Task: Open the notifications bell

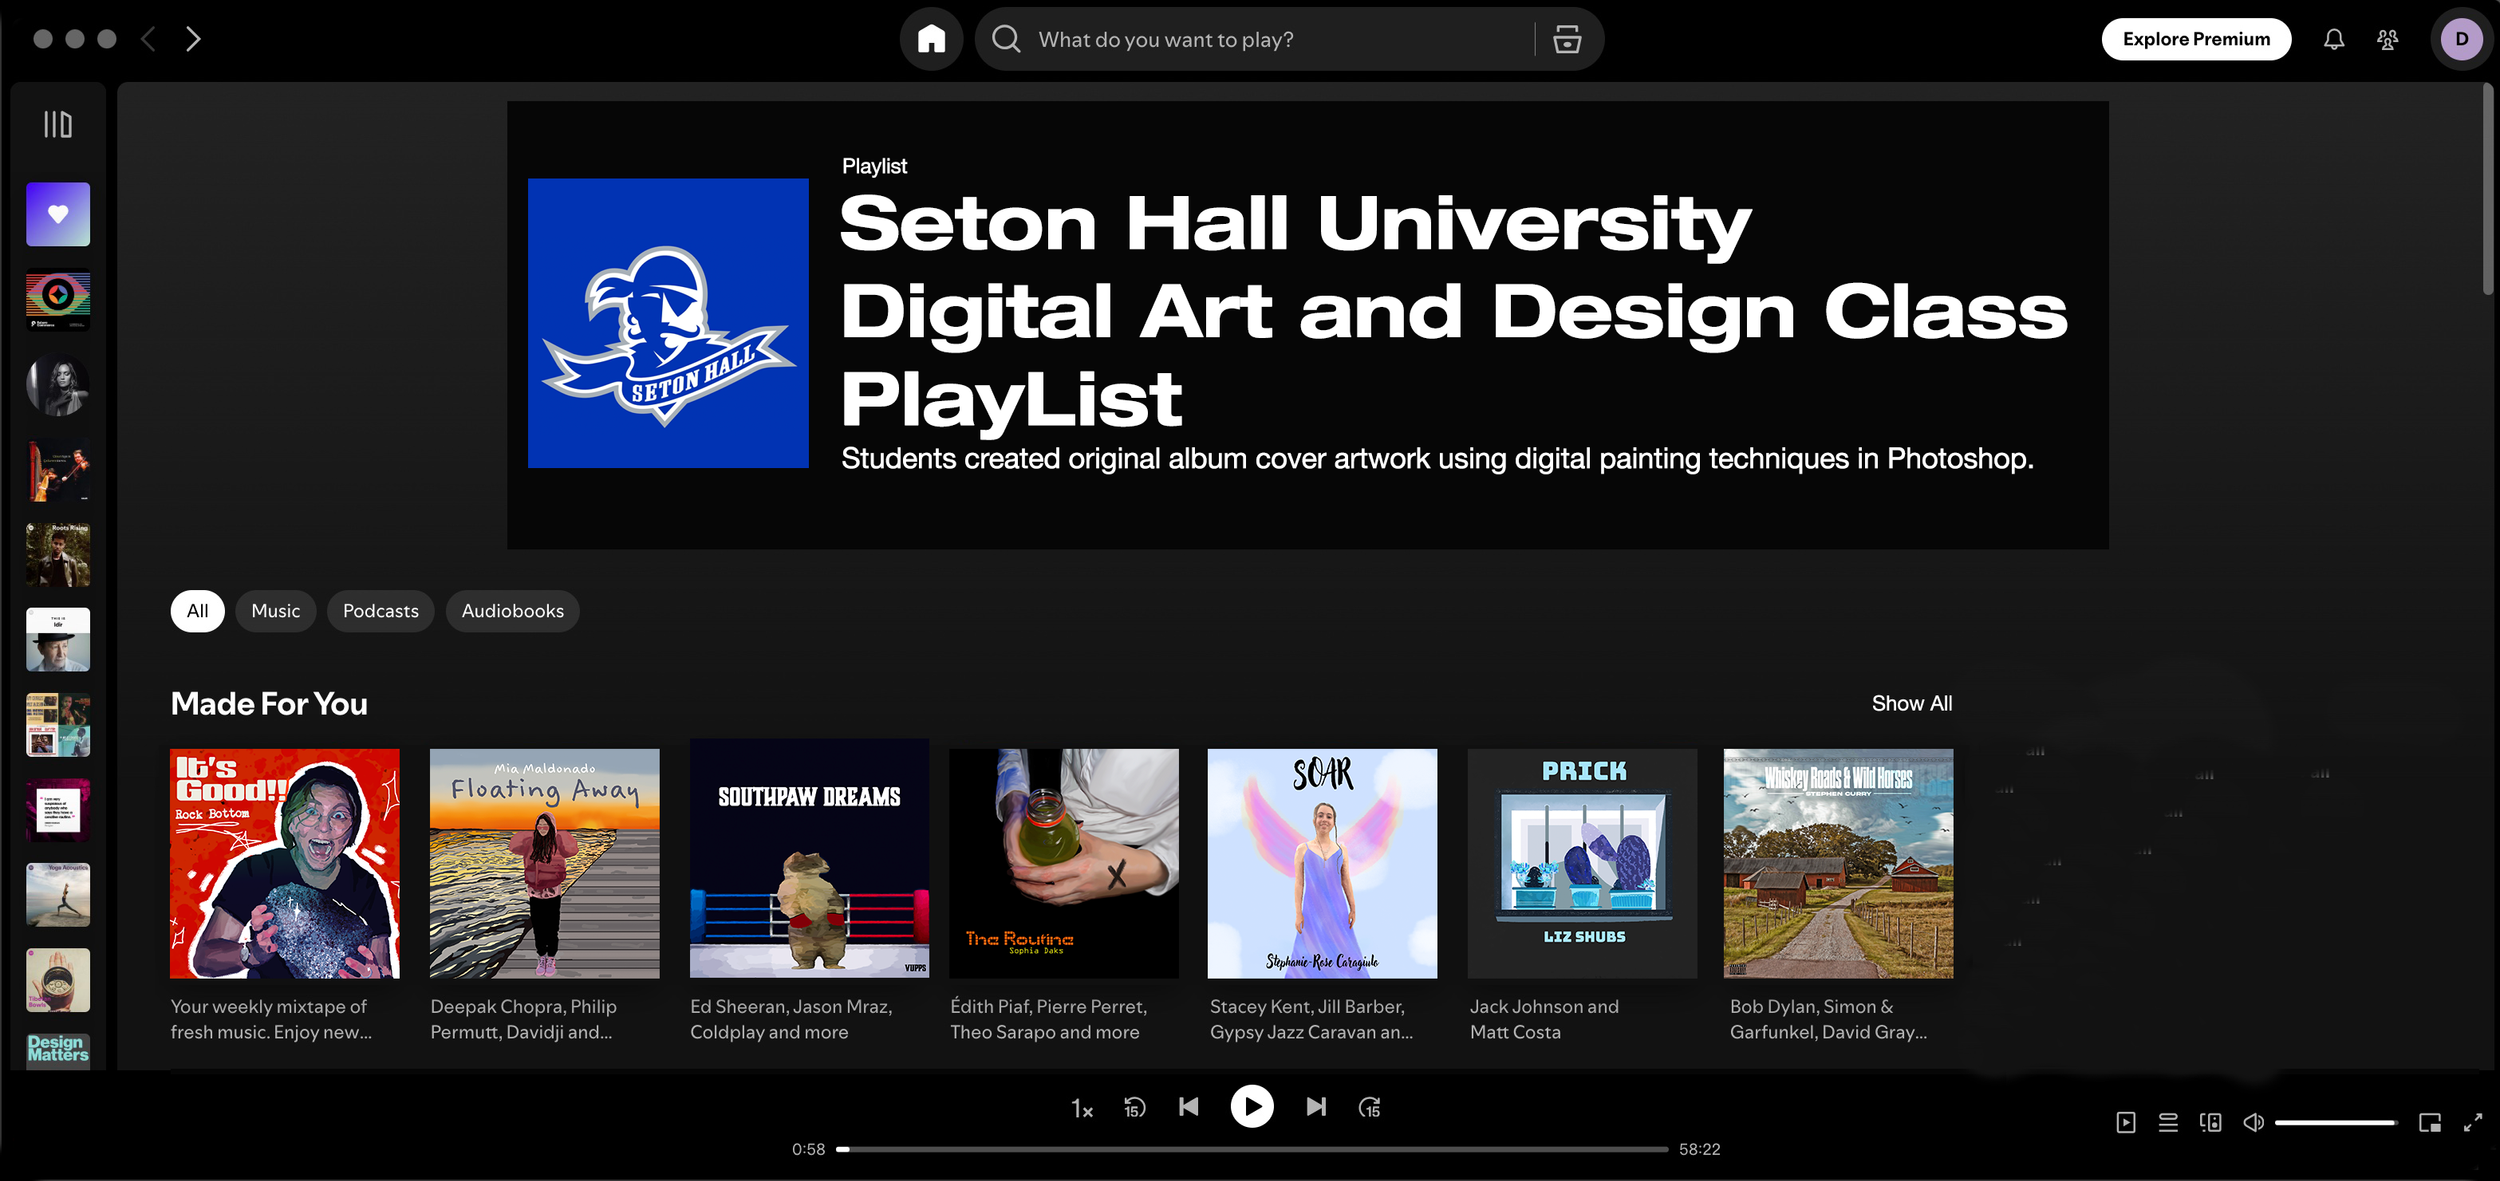Action: point(2333,39)
